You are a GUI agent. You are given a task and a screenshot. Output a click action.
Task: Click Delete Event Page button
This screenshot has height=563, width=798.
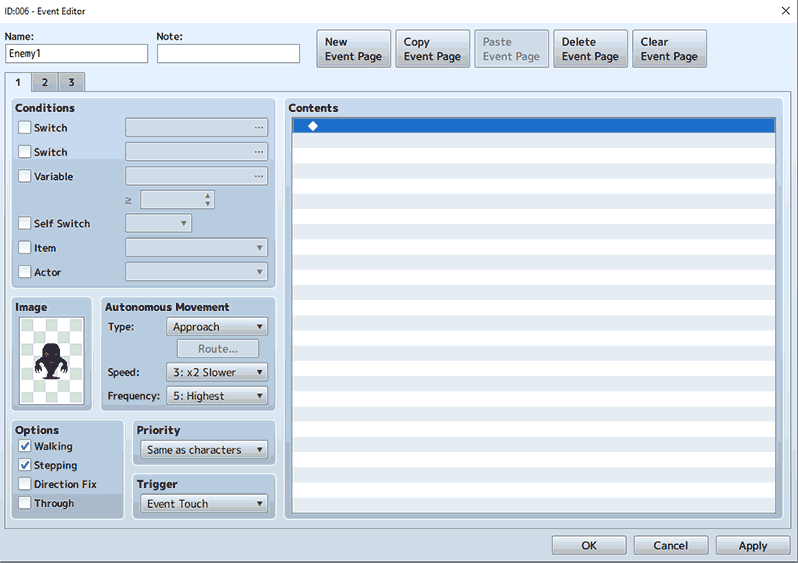[x=590, y=49]
